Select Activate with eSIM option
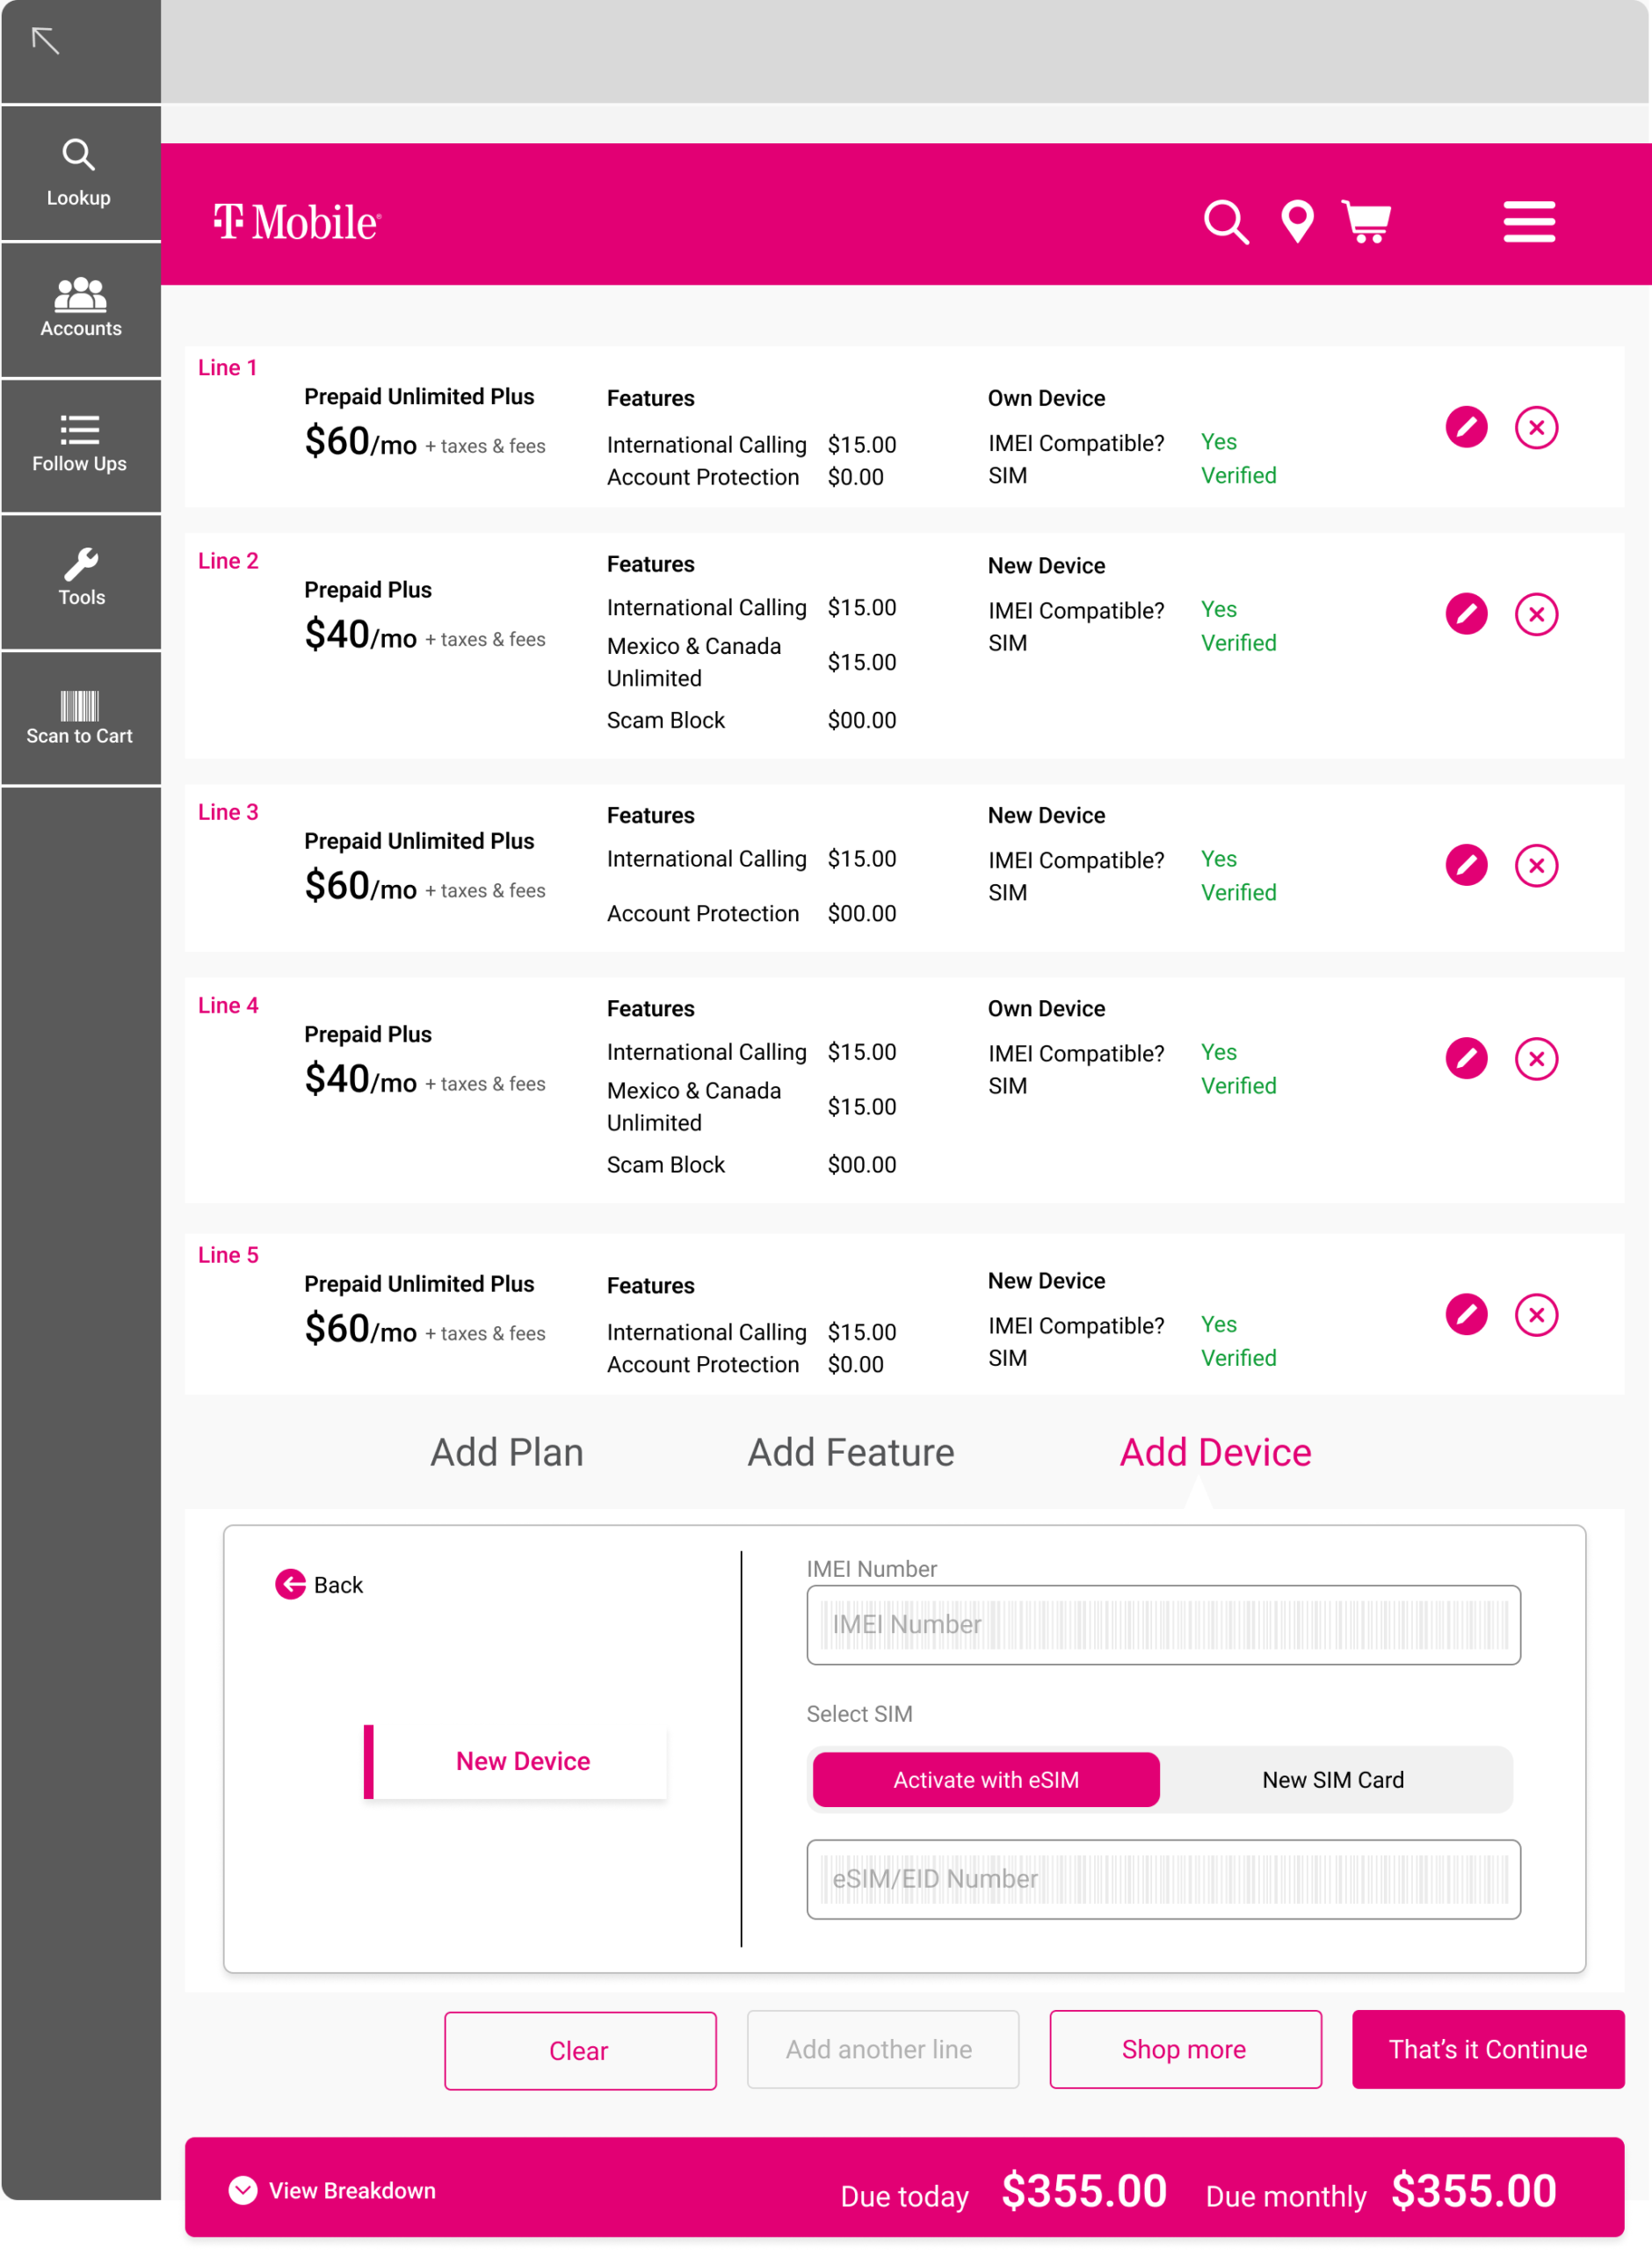 [985, 1779]
